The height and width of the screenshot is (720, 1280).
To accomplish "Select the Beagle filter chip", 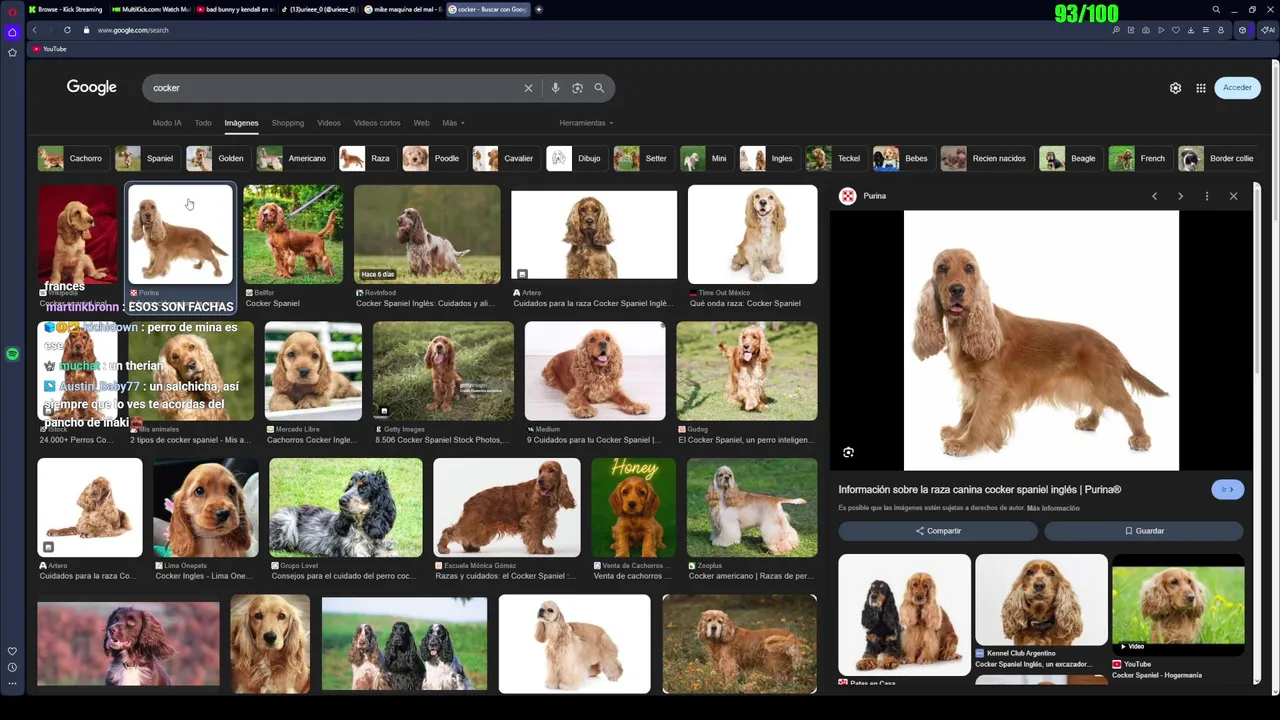I will pyautogui.click(x=1069, y=158).
